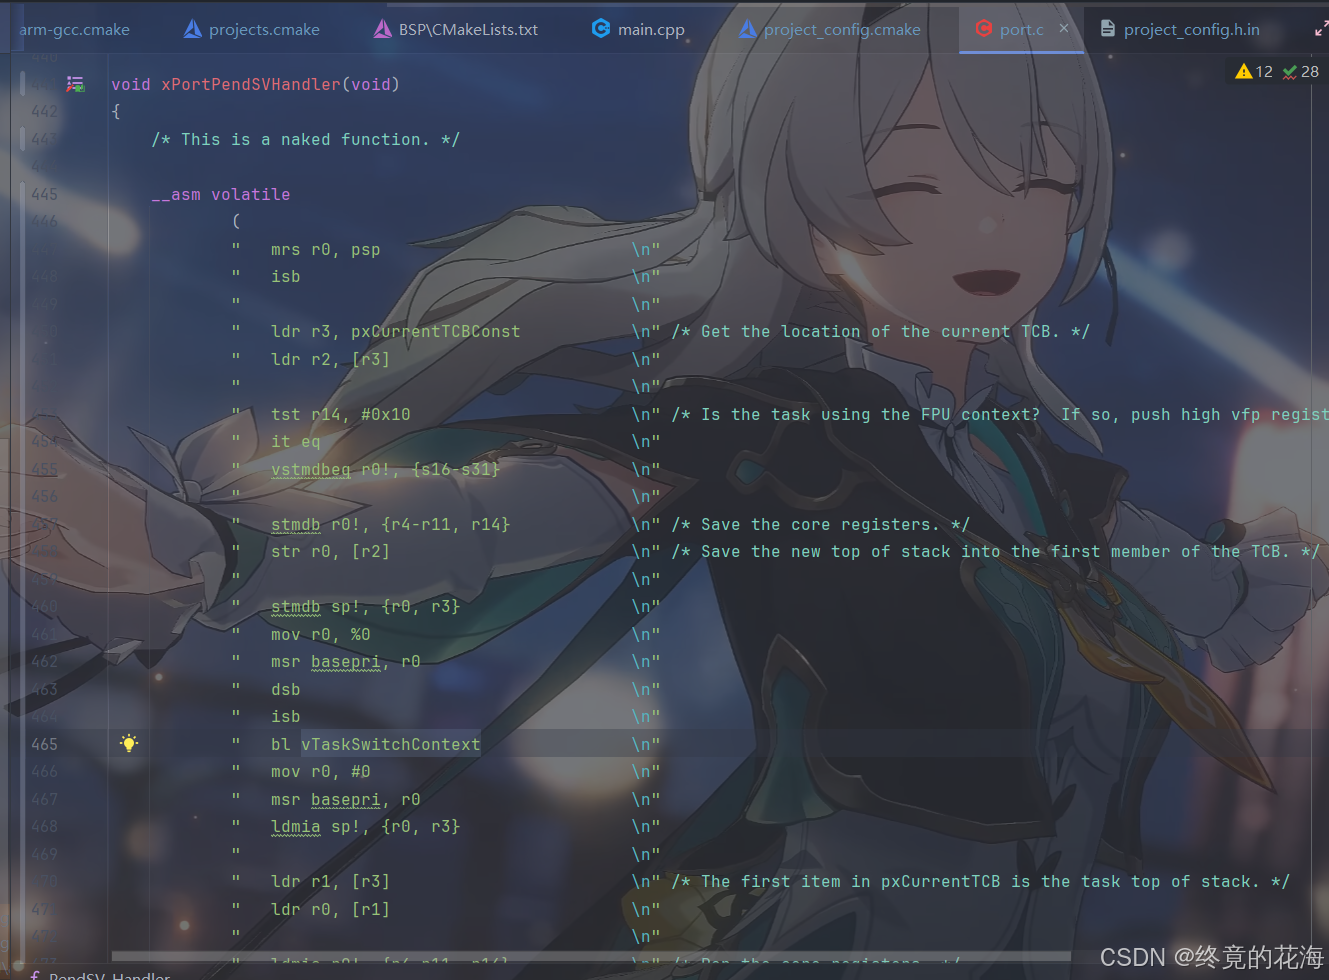
Task: Click the __asm volatile keyword line
Action: [221, 194]
